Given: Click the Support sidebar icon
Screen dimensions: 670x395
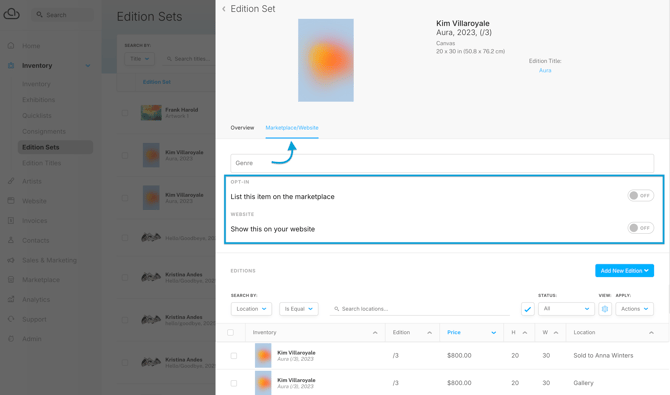Looking at the screenshot, I should [11, 319].
